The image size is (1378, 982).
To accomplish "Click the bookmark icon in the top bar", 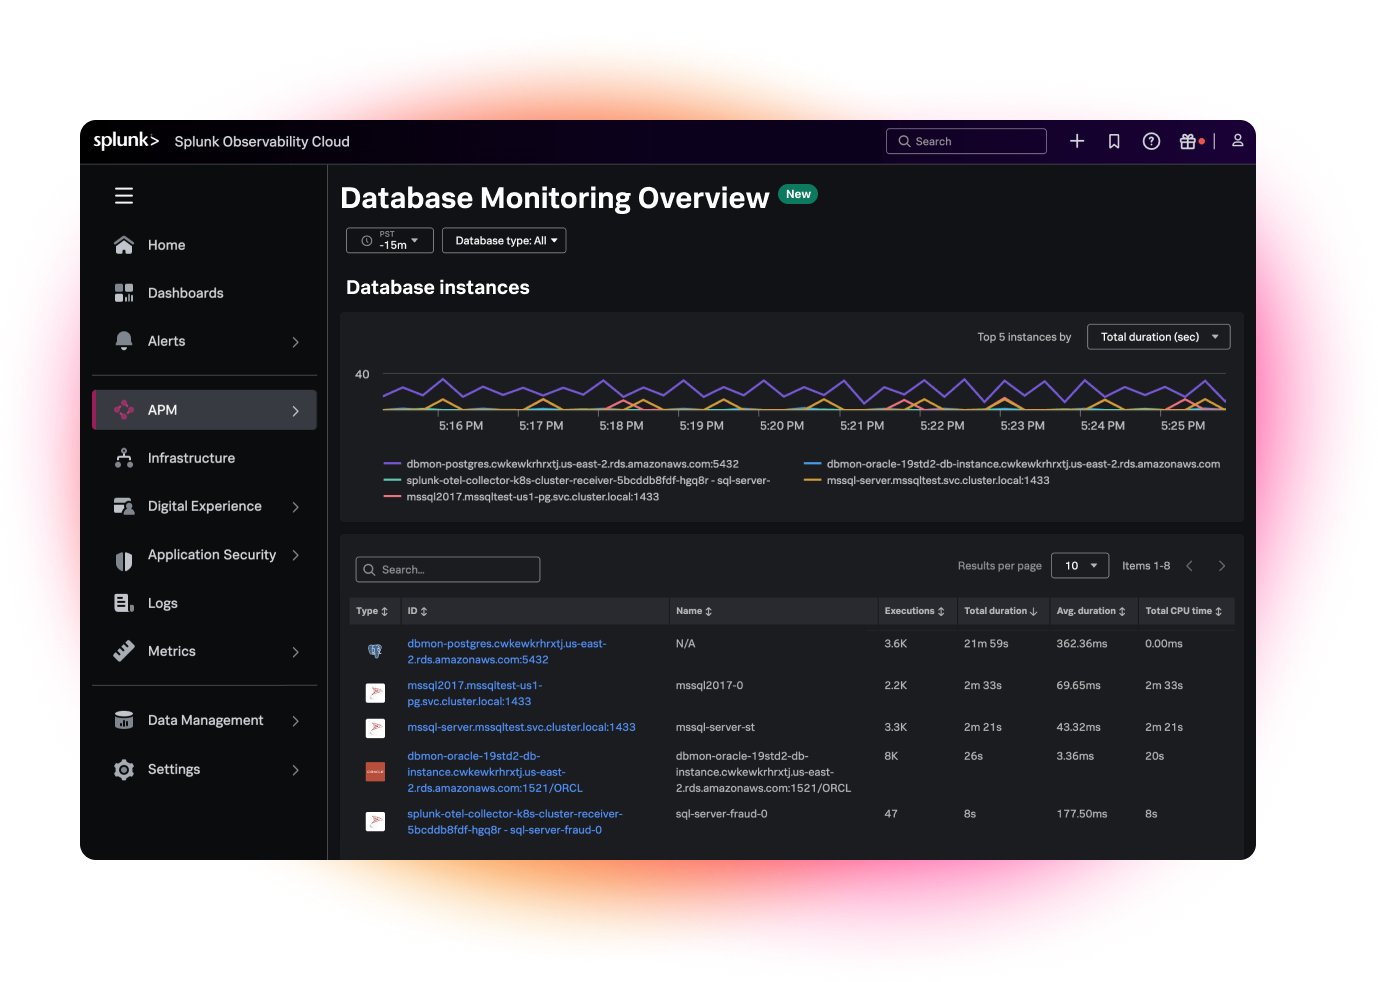I will 1114,141.
